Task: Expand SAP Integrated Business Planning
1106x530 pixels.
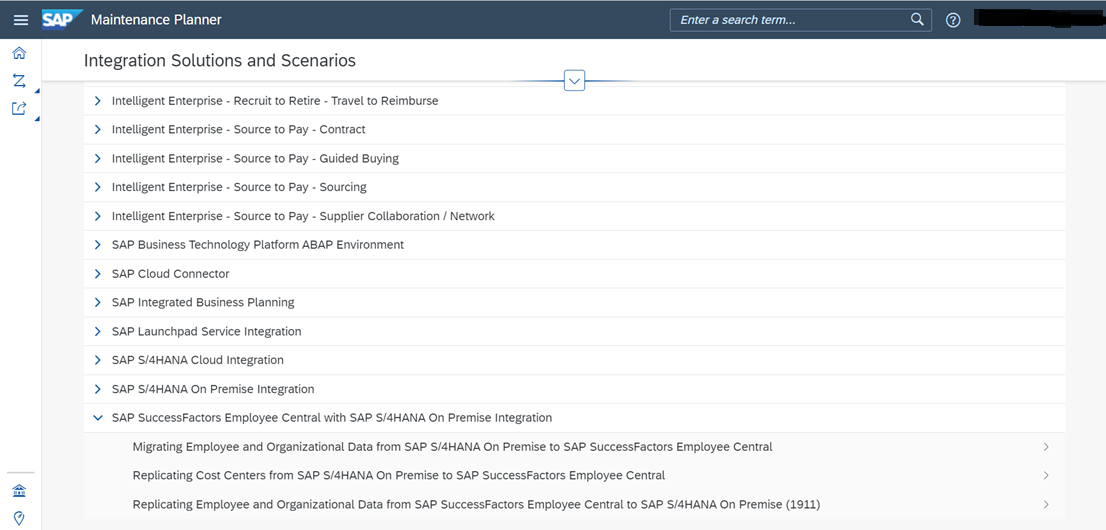Action: pos(97,303)
